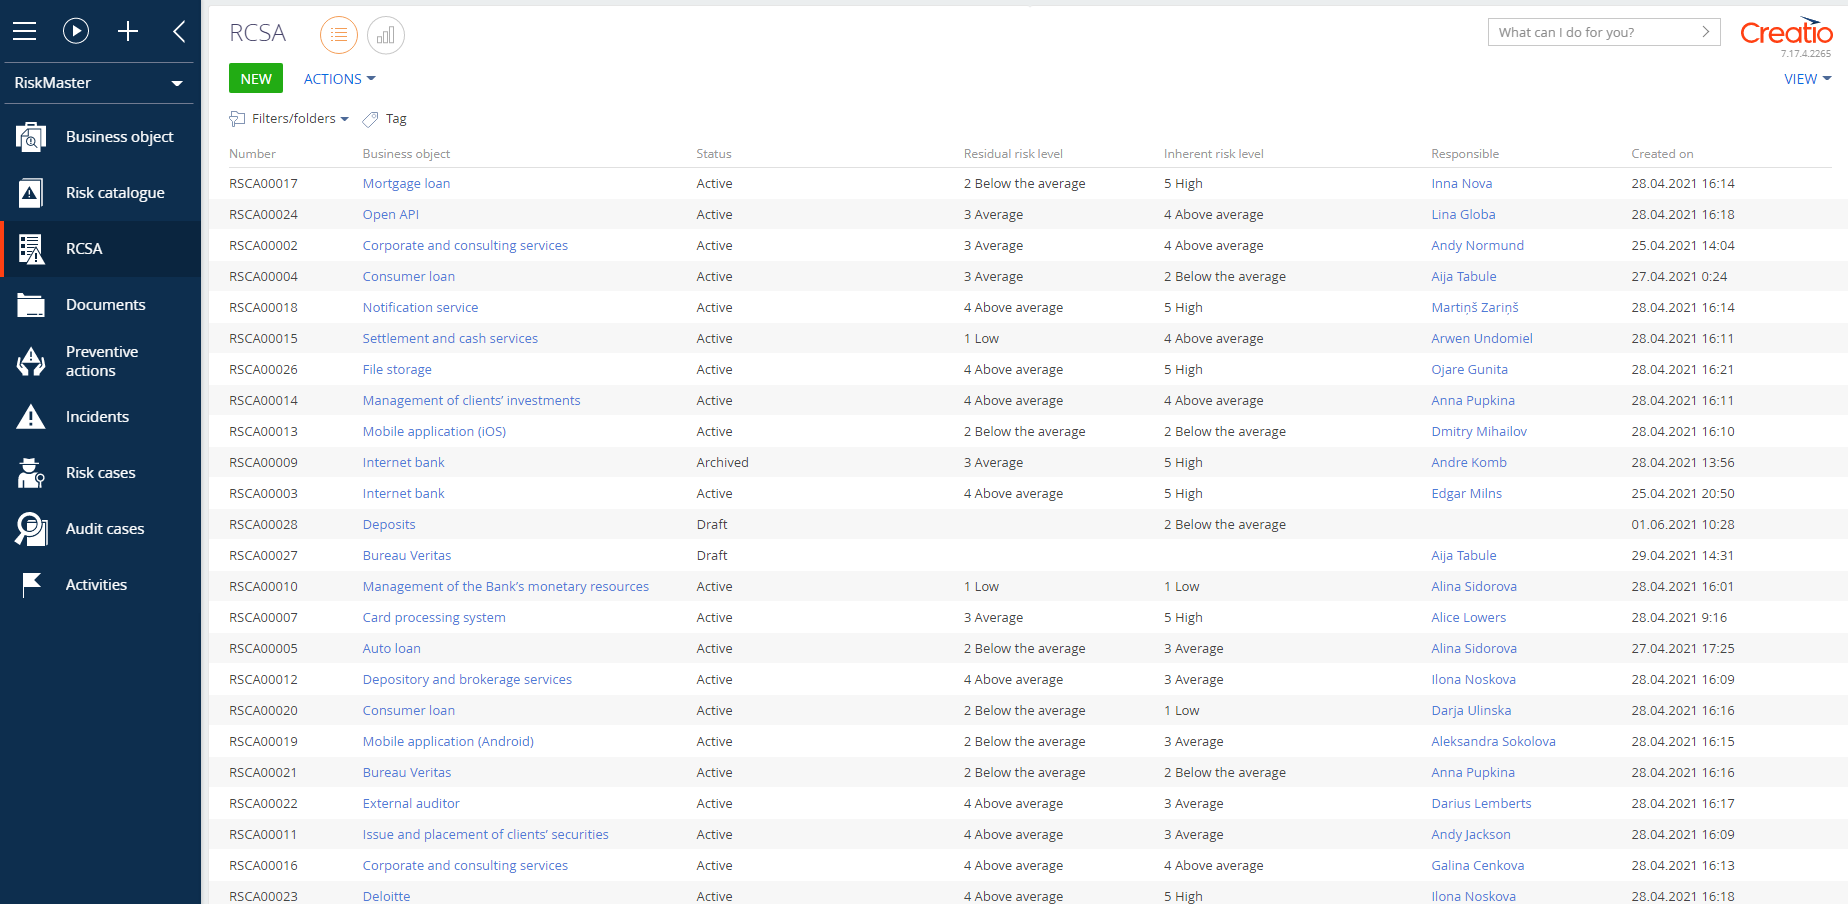Screen dimensions: 1848x904
Task: Switch to analytics chart view
Action: (x=385, y=35)
